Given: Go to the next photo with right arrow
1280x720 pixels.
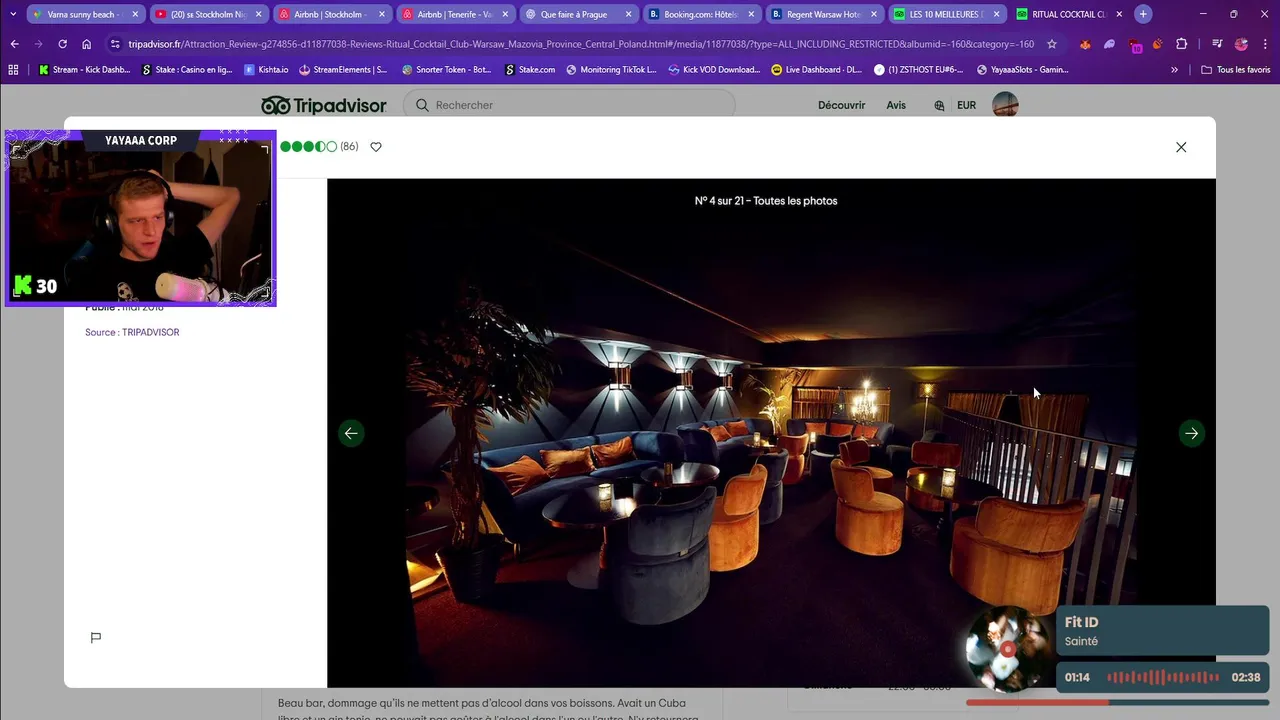Looking at the screenshot, I should point(1191,433).
